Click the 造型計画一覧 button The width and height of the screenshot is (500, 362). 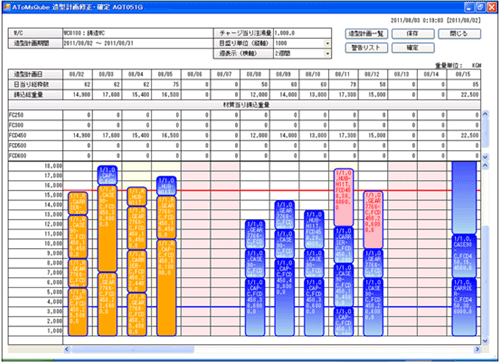(366, 34)
